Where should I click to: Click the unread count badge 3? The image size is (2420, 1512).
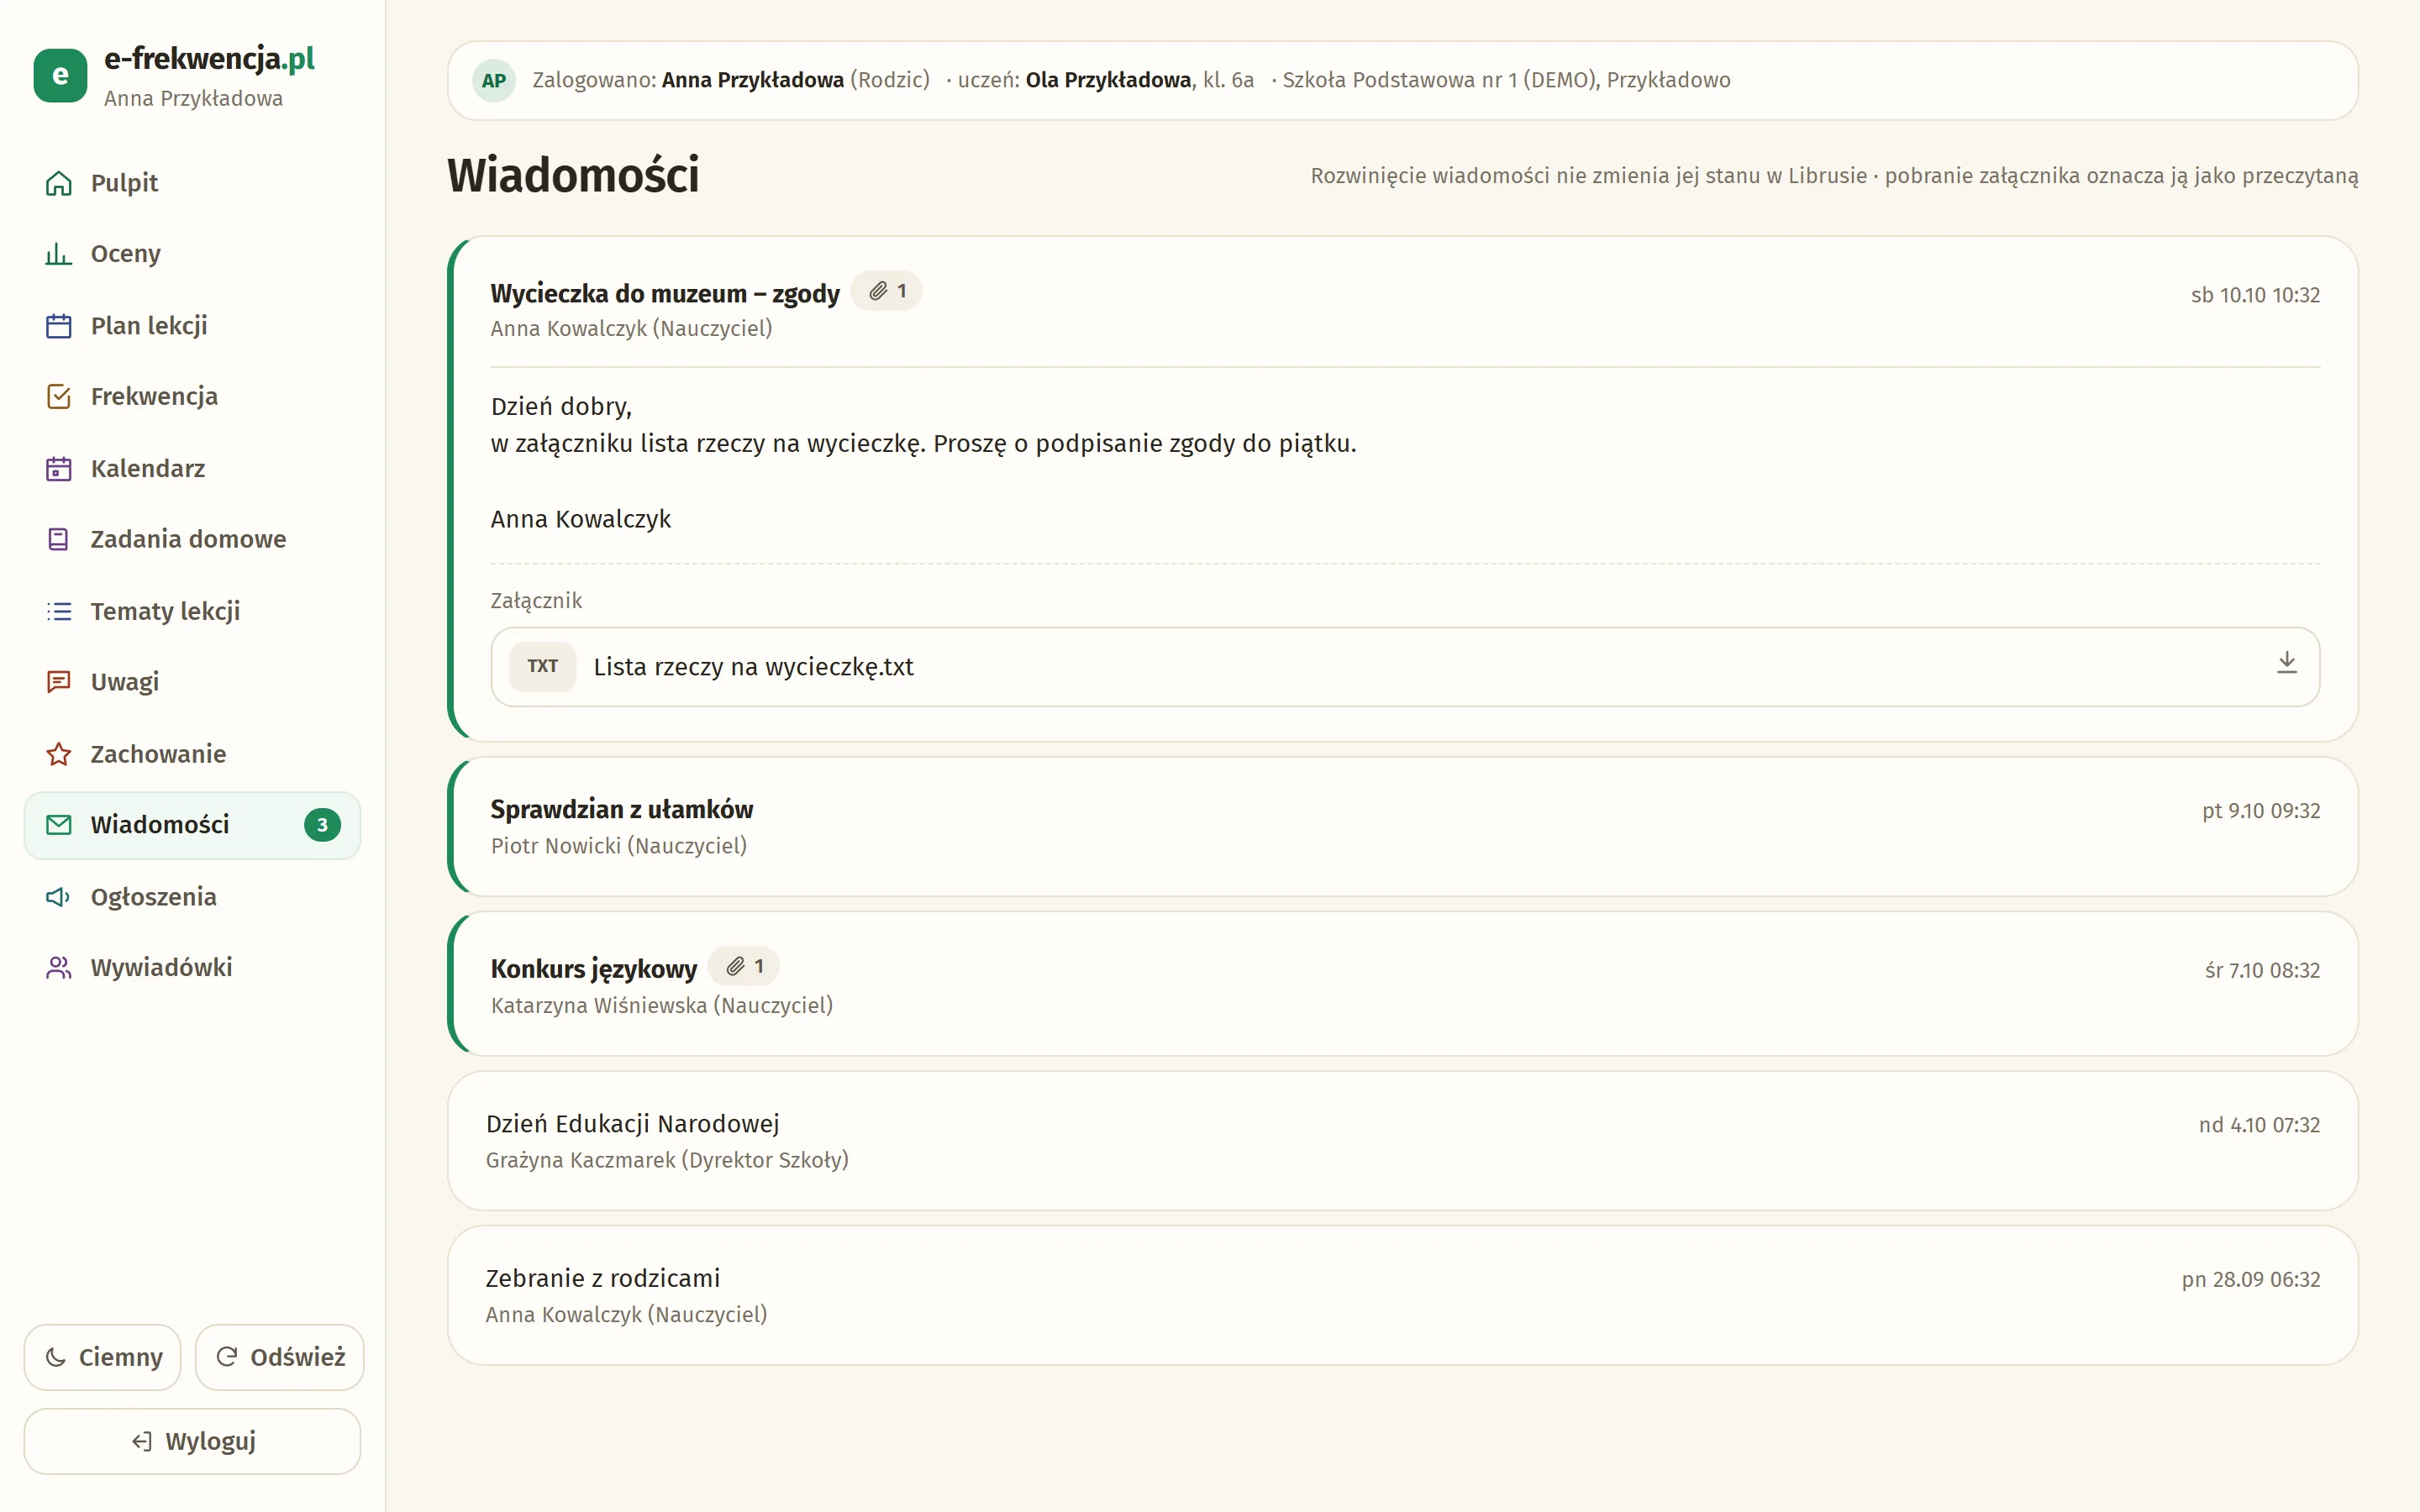pyautogui.click(x=322, y=825)
